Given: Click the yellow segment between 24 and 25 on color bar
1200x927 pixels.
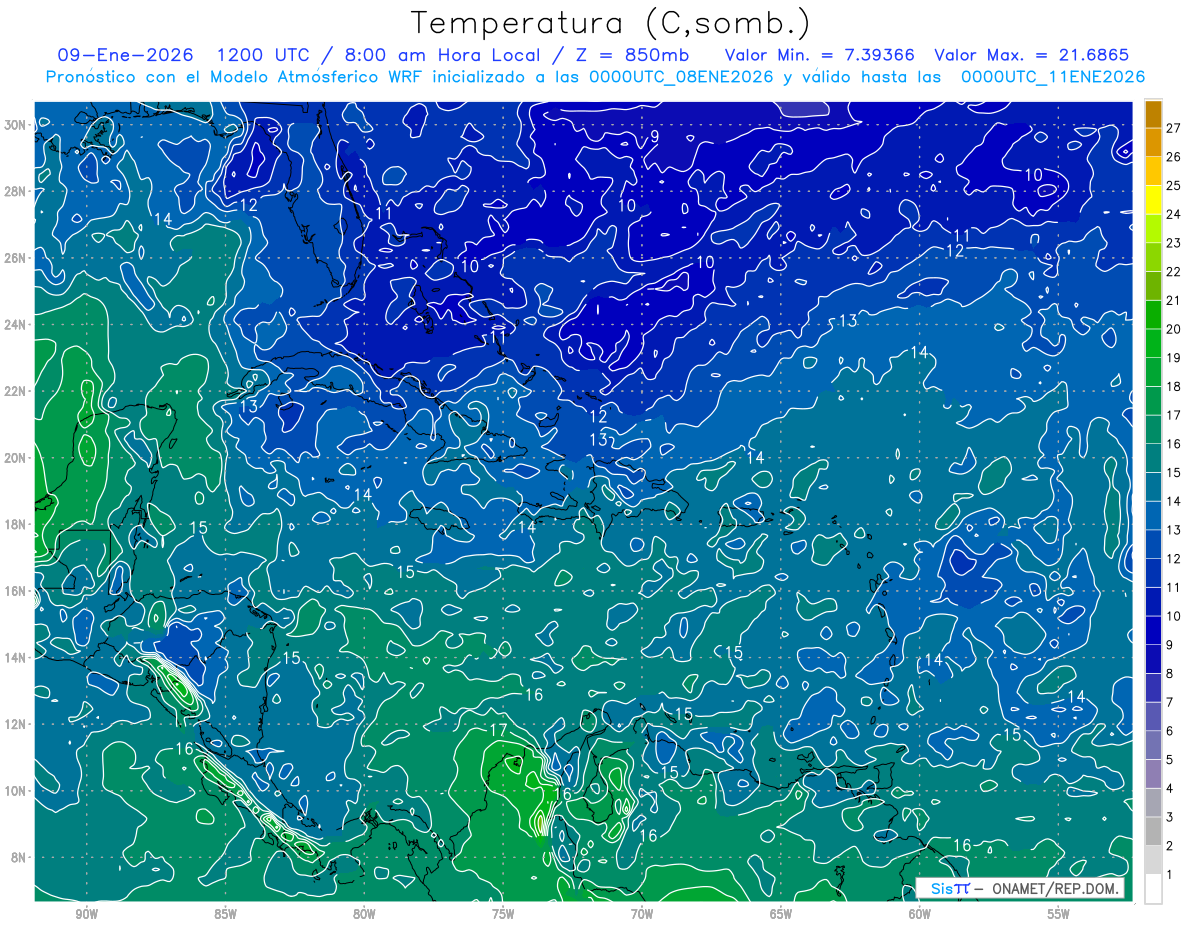Looking at the screenshot, I should [1153, 200].
